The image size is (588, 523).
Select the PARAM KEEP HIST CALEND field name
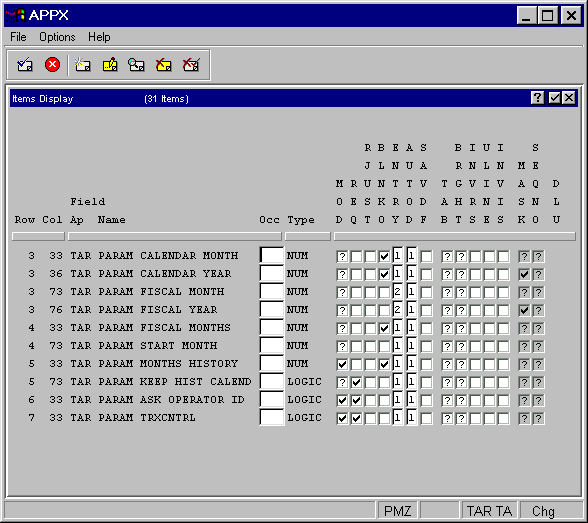pos(175,382)
